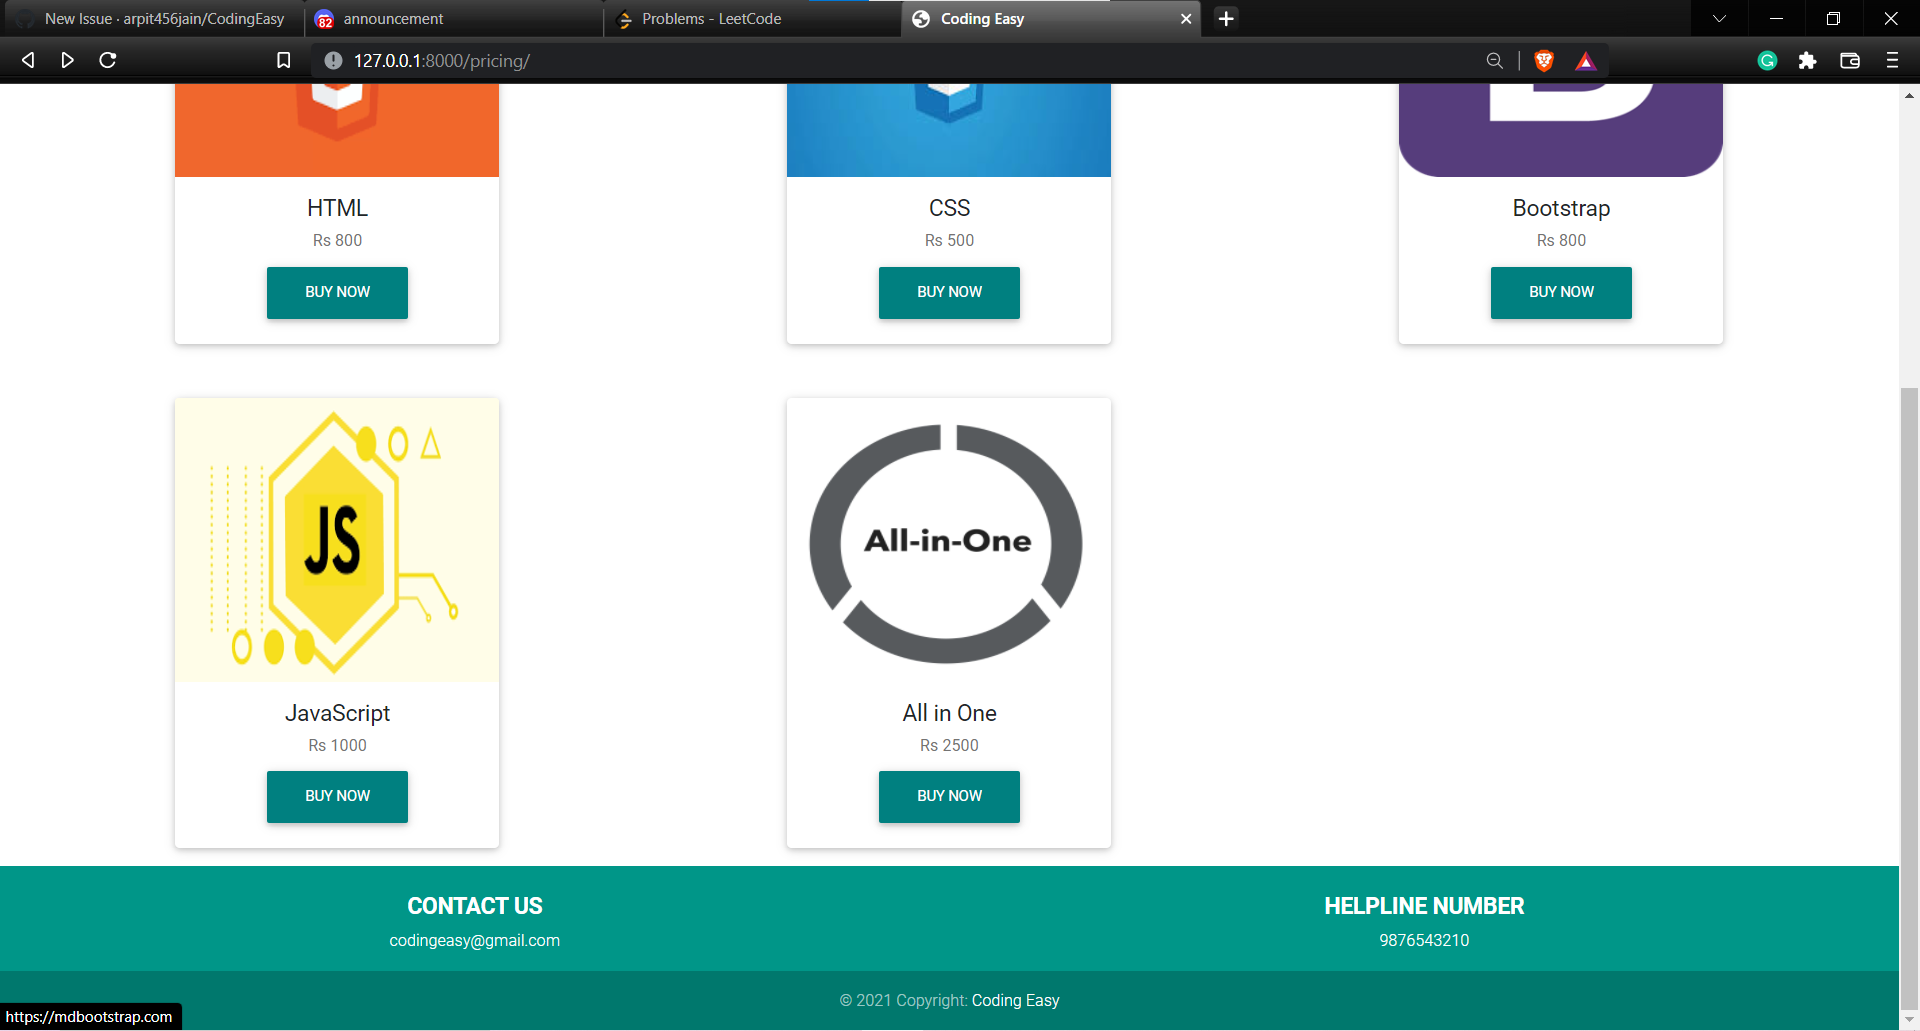Navigate forward in browser history

pyautogui.click(x=67, y=60)
